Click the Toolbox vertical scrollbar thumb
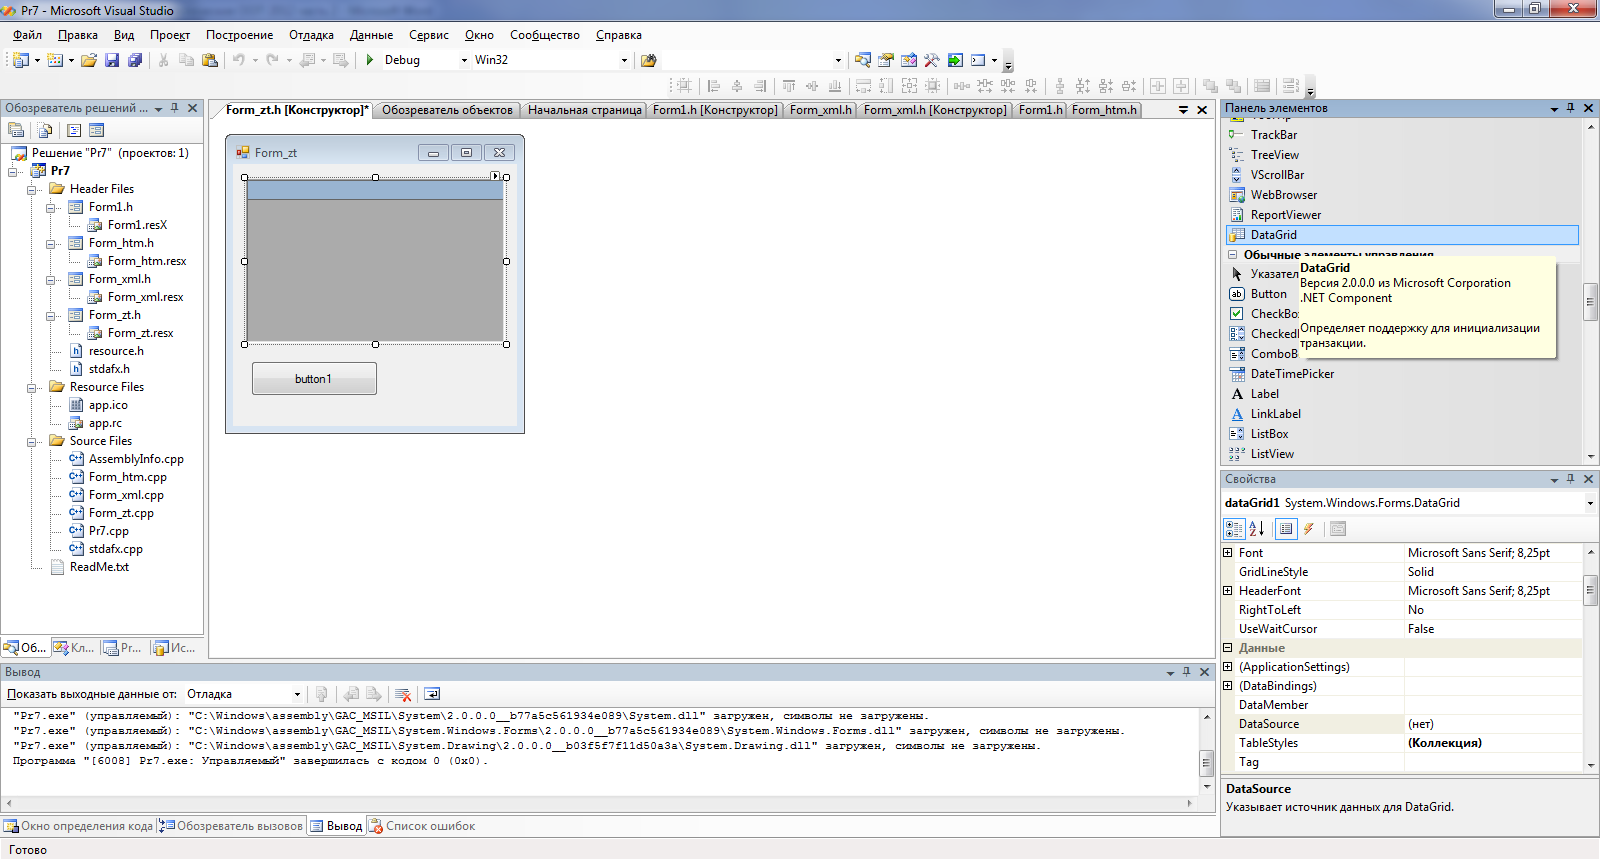 pyautogui.click(x=1590, y=302)
